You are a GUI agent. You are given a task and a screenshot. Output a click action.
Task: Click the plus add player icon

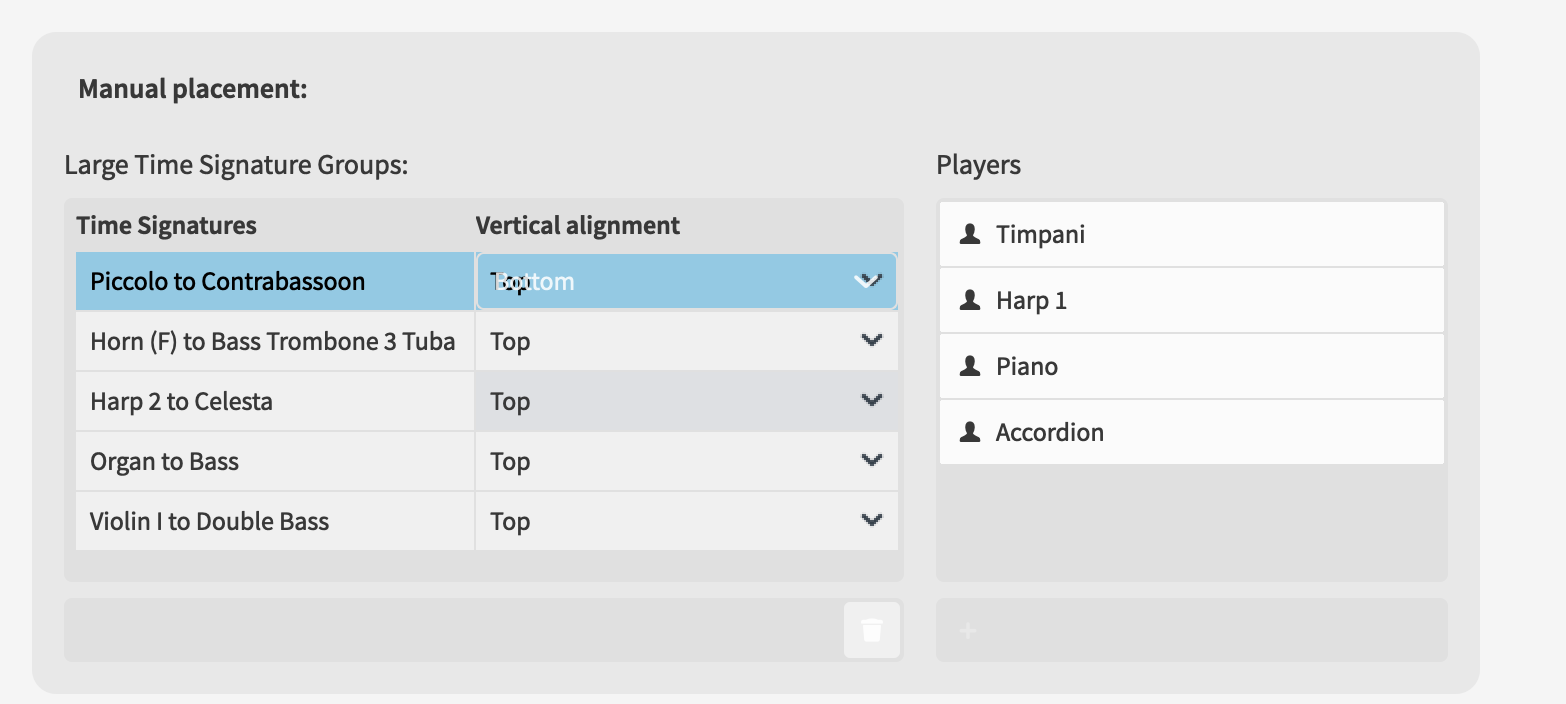[967, 630]
